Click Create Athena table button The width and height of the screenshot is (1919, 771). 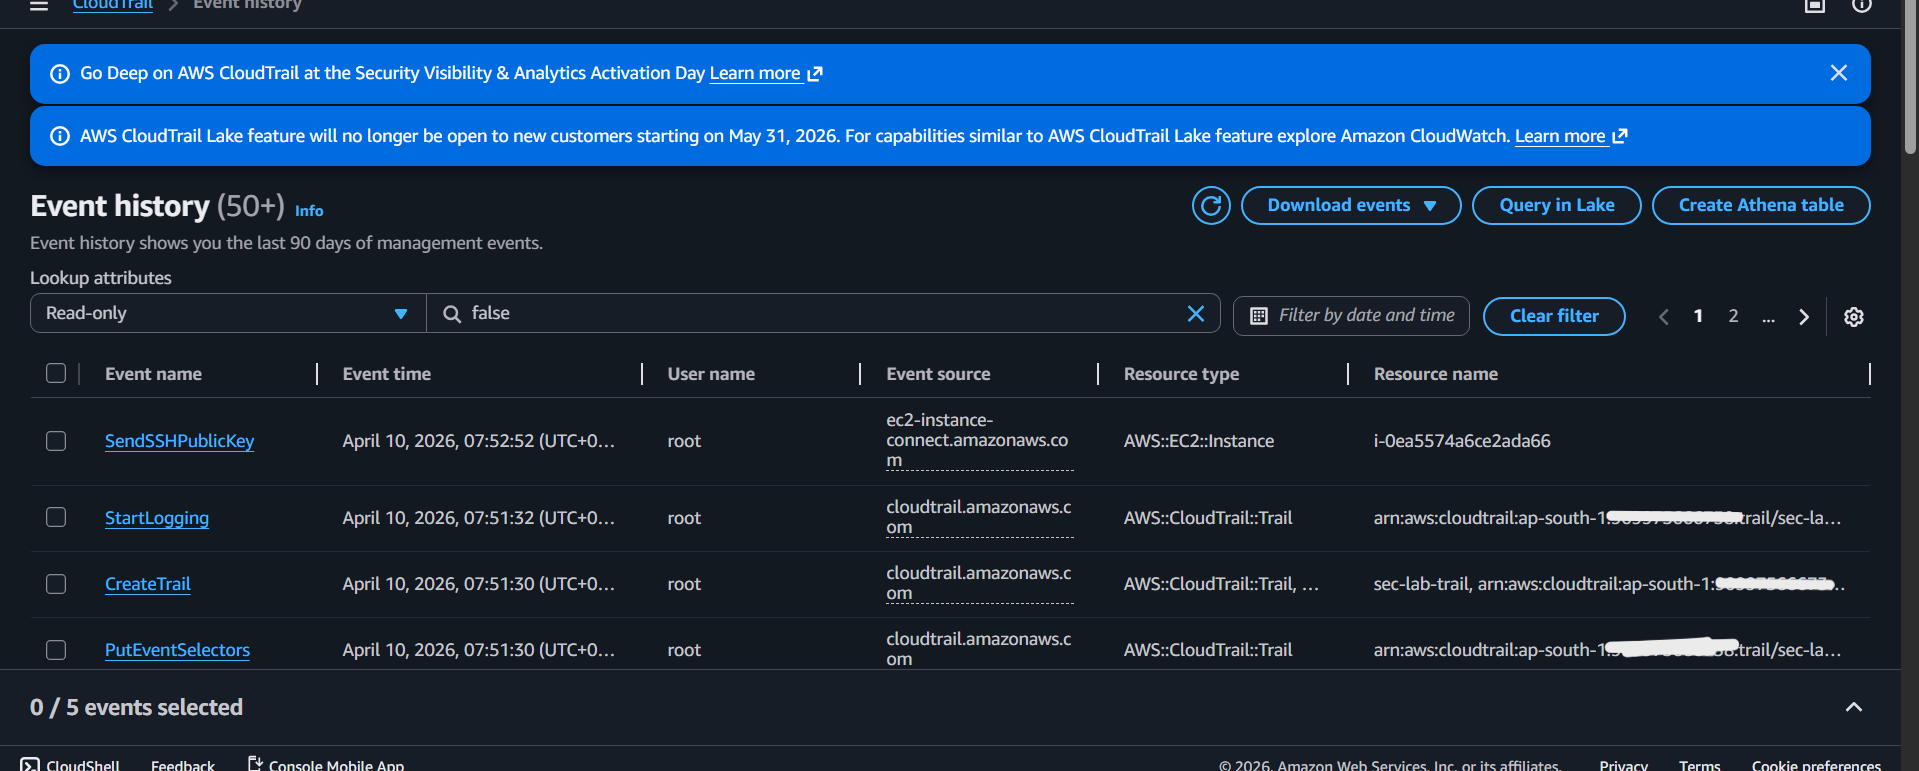click(1760, 205)
